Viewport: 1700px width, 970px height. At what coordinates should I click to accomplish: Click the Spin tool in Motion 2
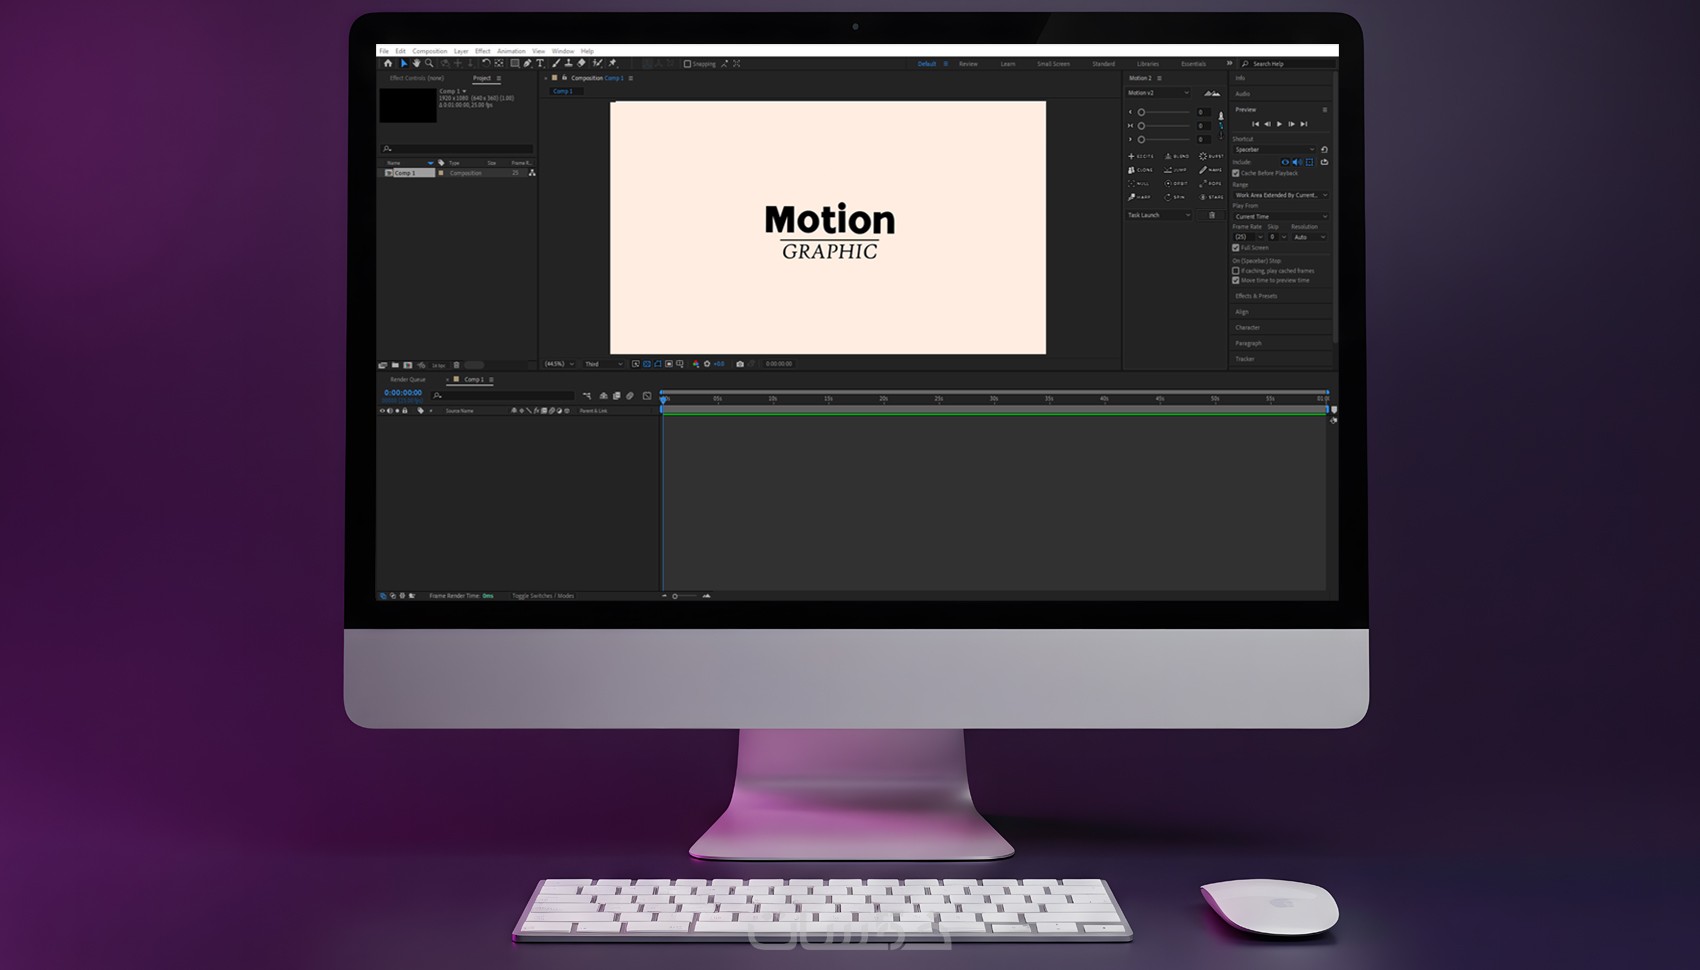(1177, 197)
